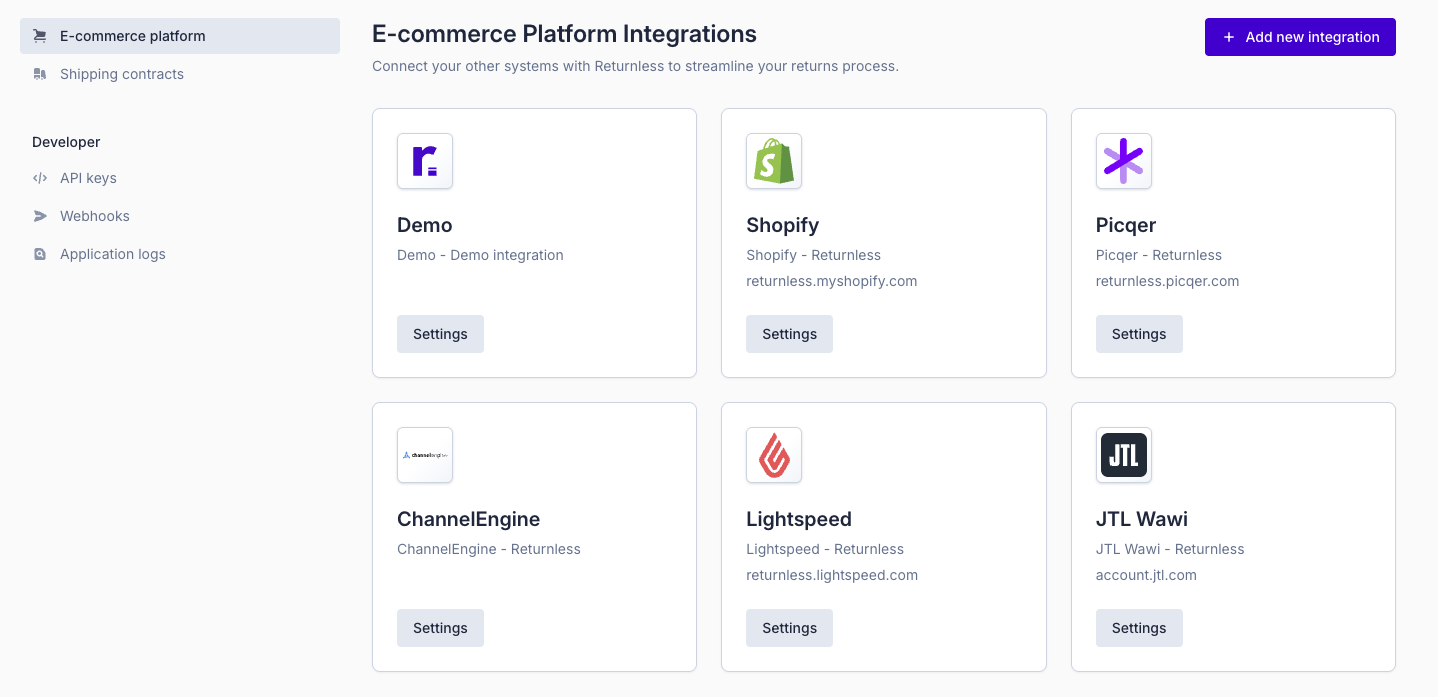Click the ChannelEngine card title

[x=468, y=519]
